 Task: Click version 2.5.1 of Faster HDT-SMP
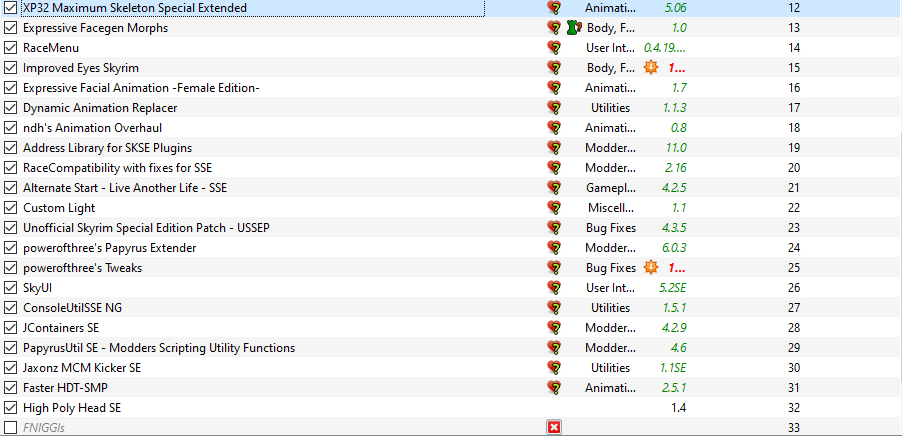pyautogui.click(x=674, y=388)
